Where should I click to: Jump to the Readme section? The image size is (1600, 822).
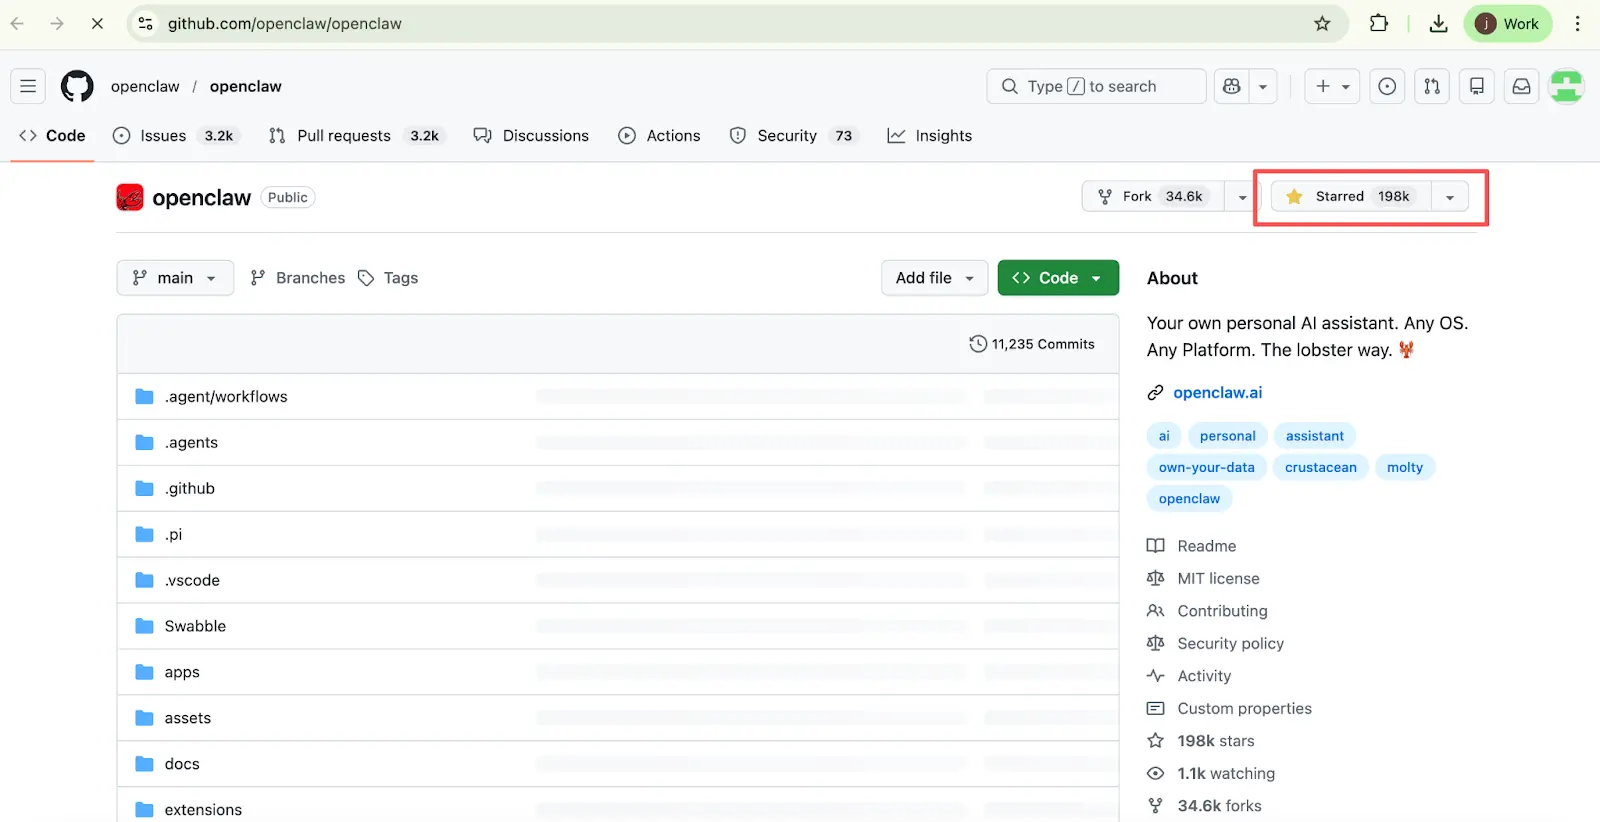pos(1192,546)
